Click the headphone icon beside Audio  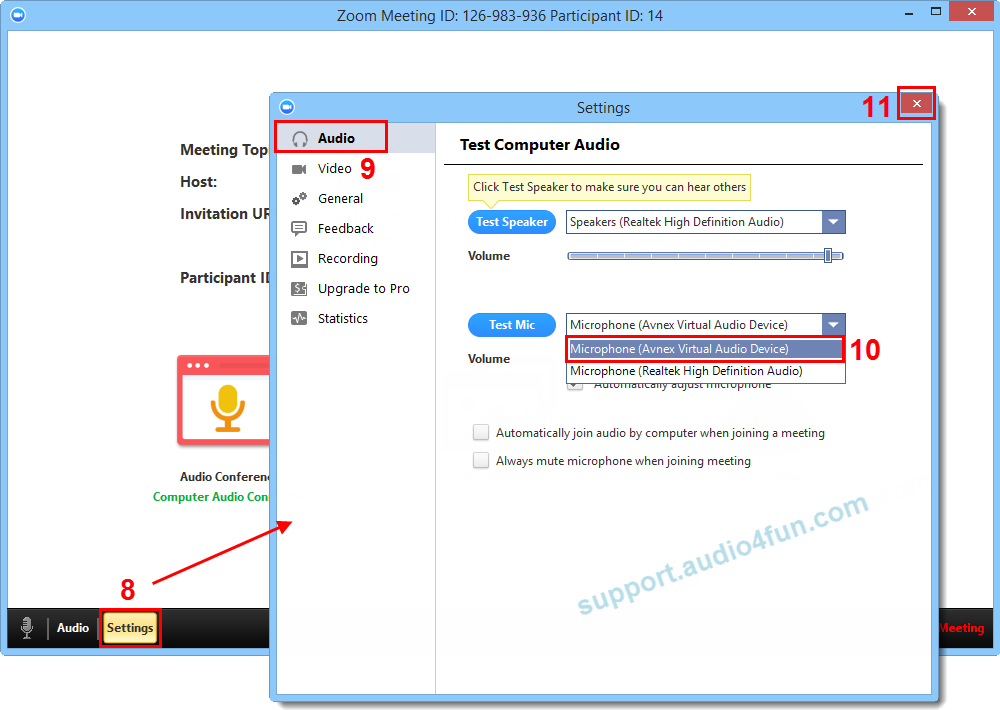click(300, 139)
